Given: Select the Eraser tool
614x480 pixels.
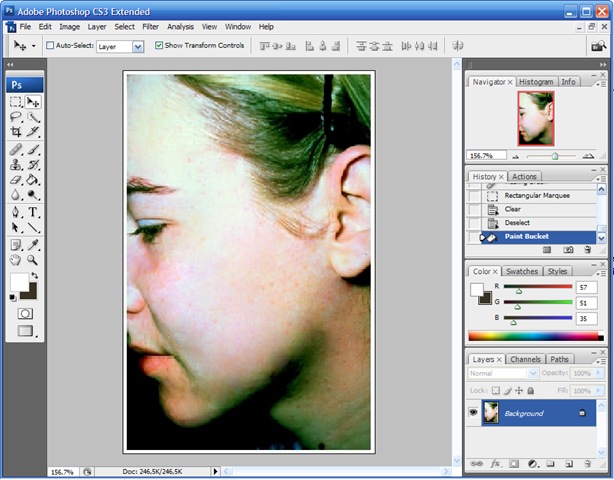Looking at the screenshot, I should click(16, 180).
